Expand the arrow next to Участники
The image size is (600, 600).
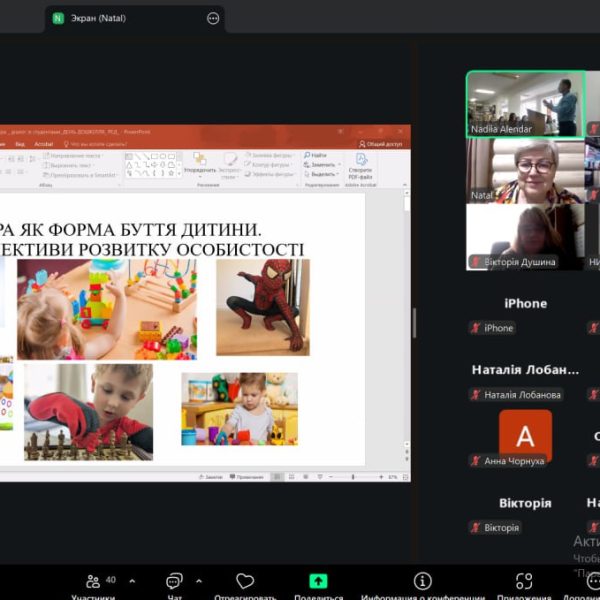pos(132,581)
